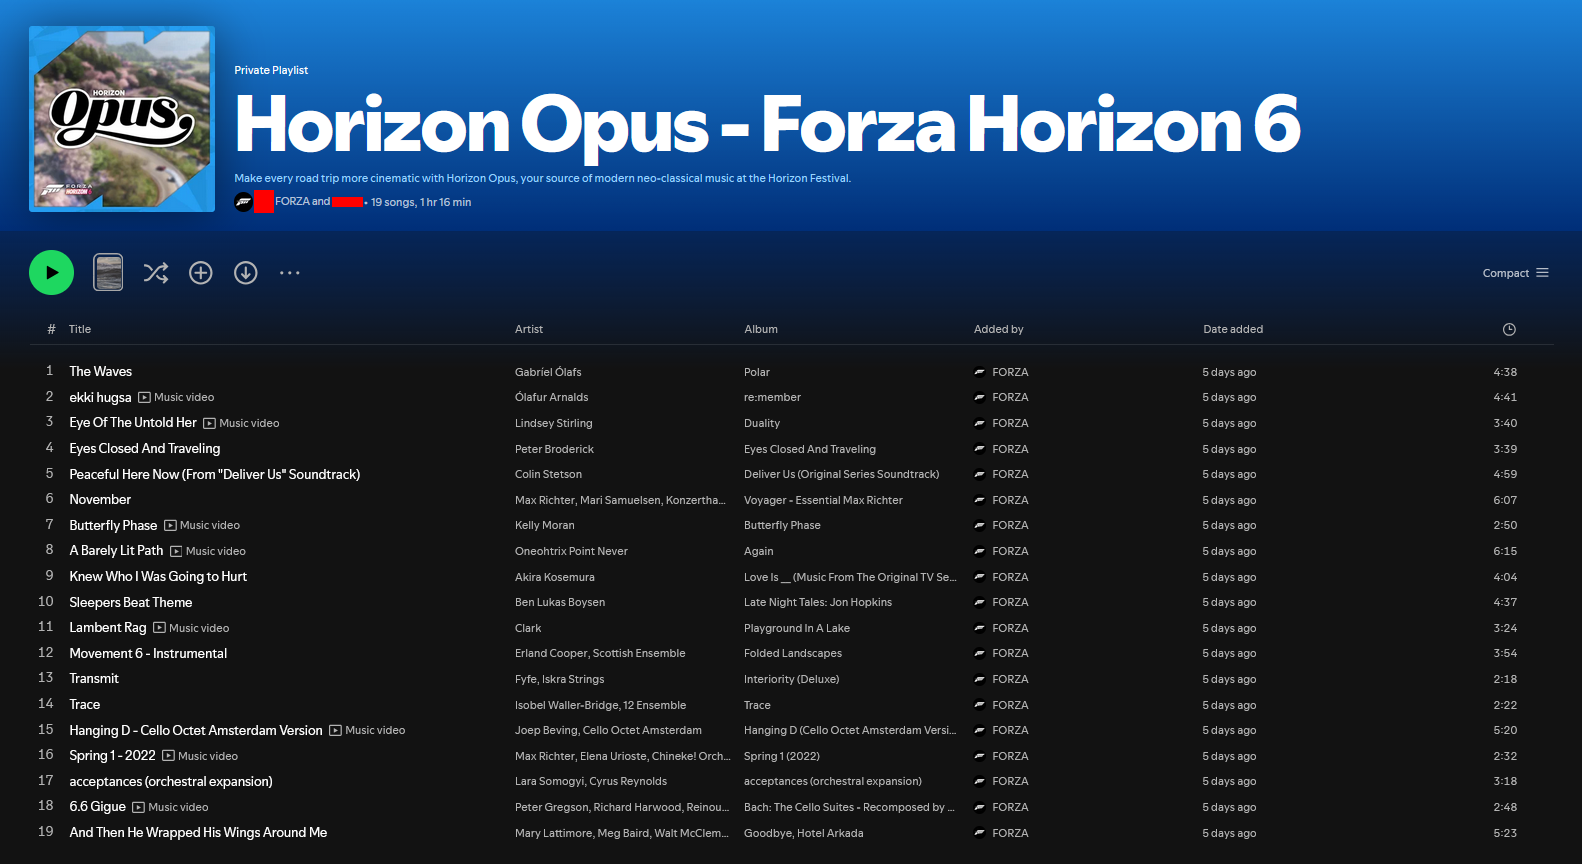This screenshot has width=1582, height=864.
Task: Toggle shuffle for the playlist
Action: pos(156,272)
